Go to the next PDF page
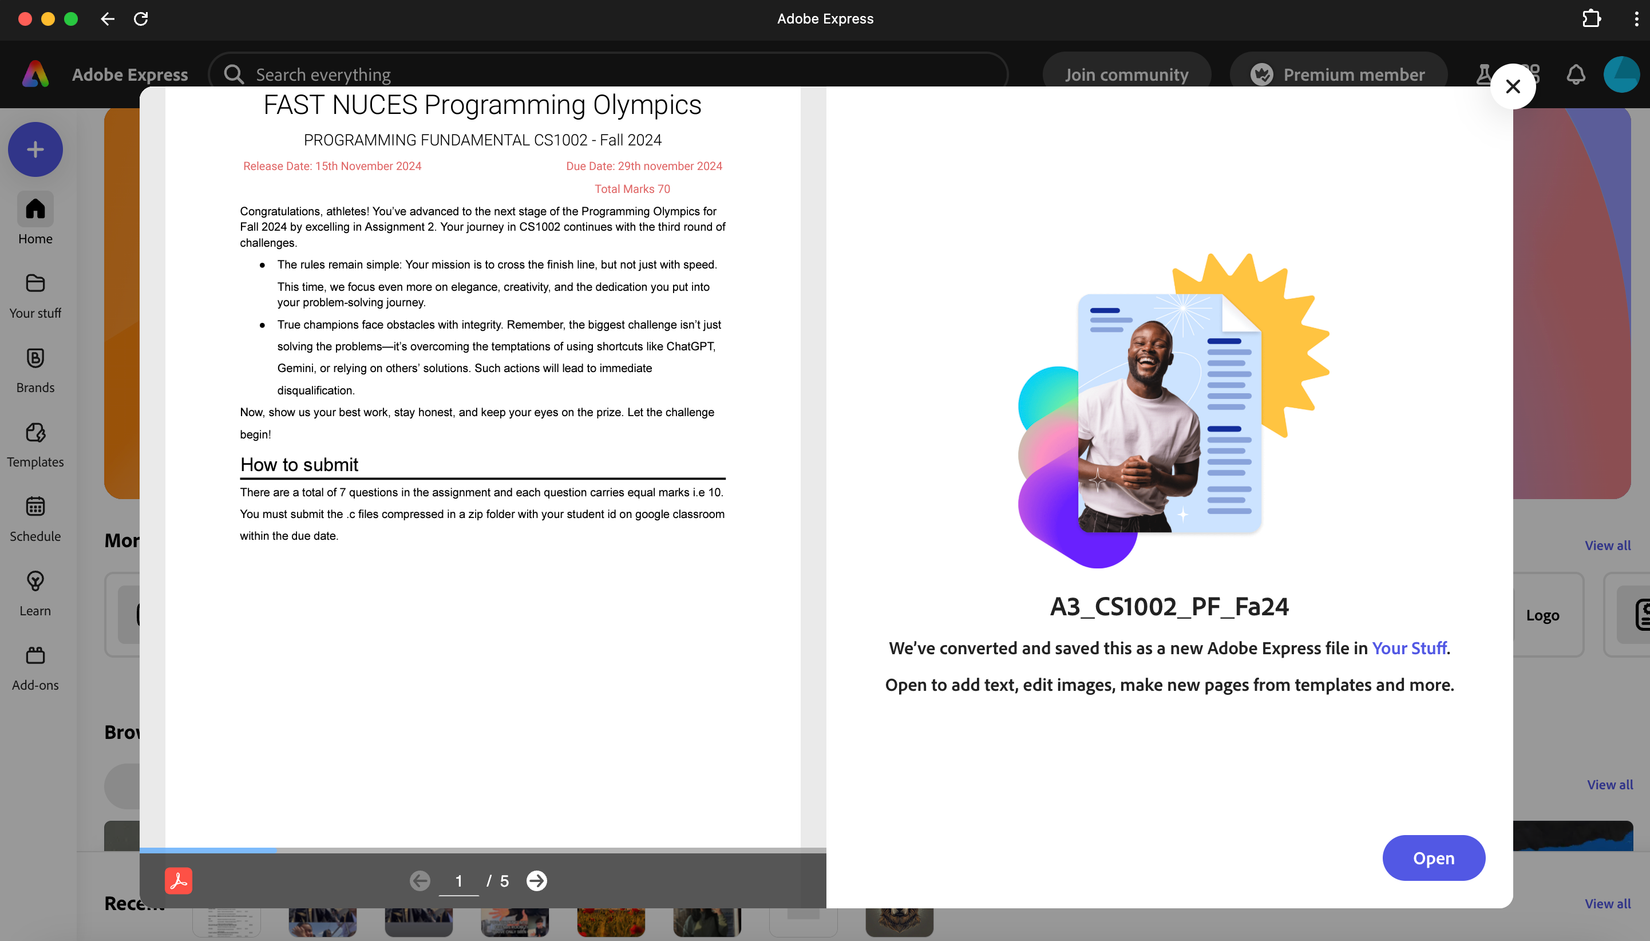 (x=537, y=881)
